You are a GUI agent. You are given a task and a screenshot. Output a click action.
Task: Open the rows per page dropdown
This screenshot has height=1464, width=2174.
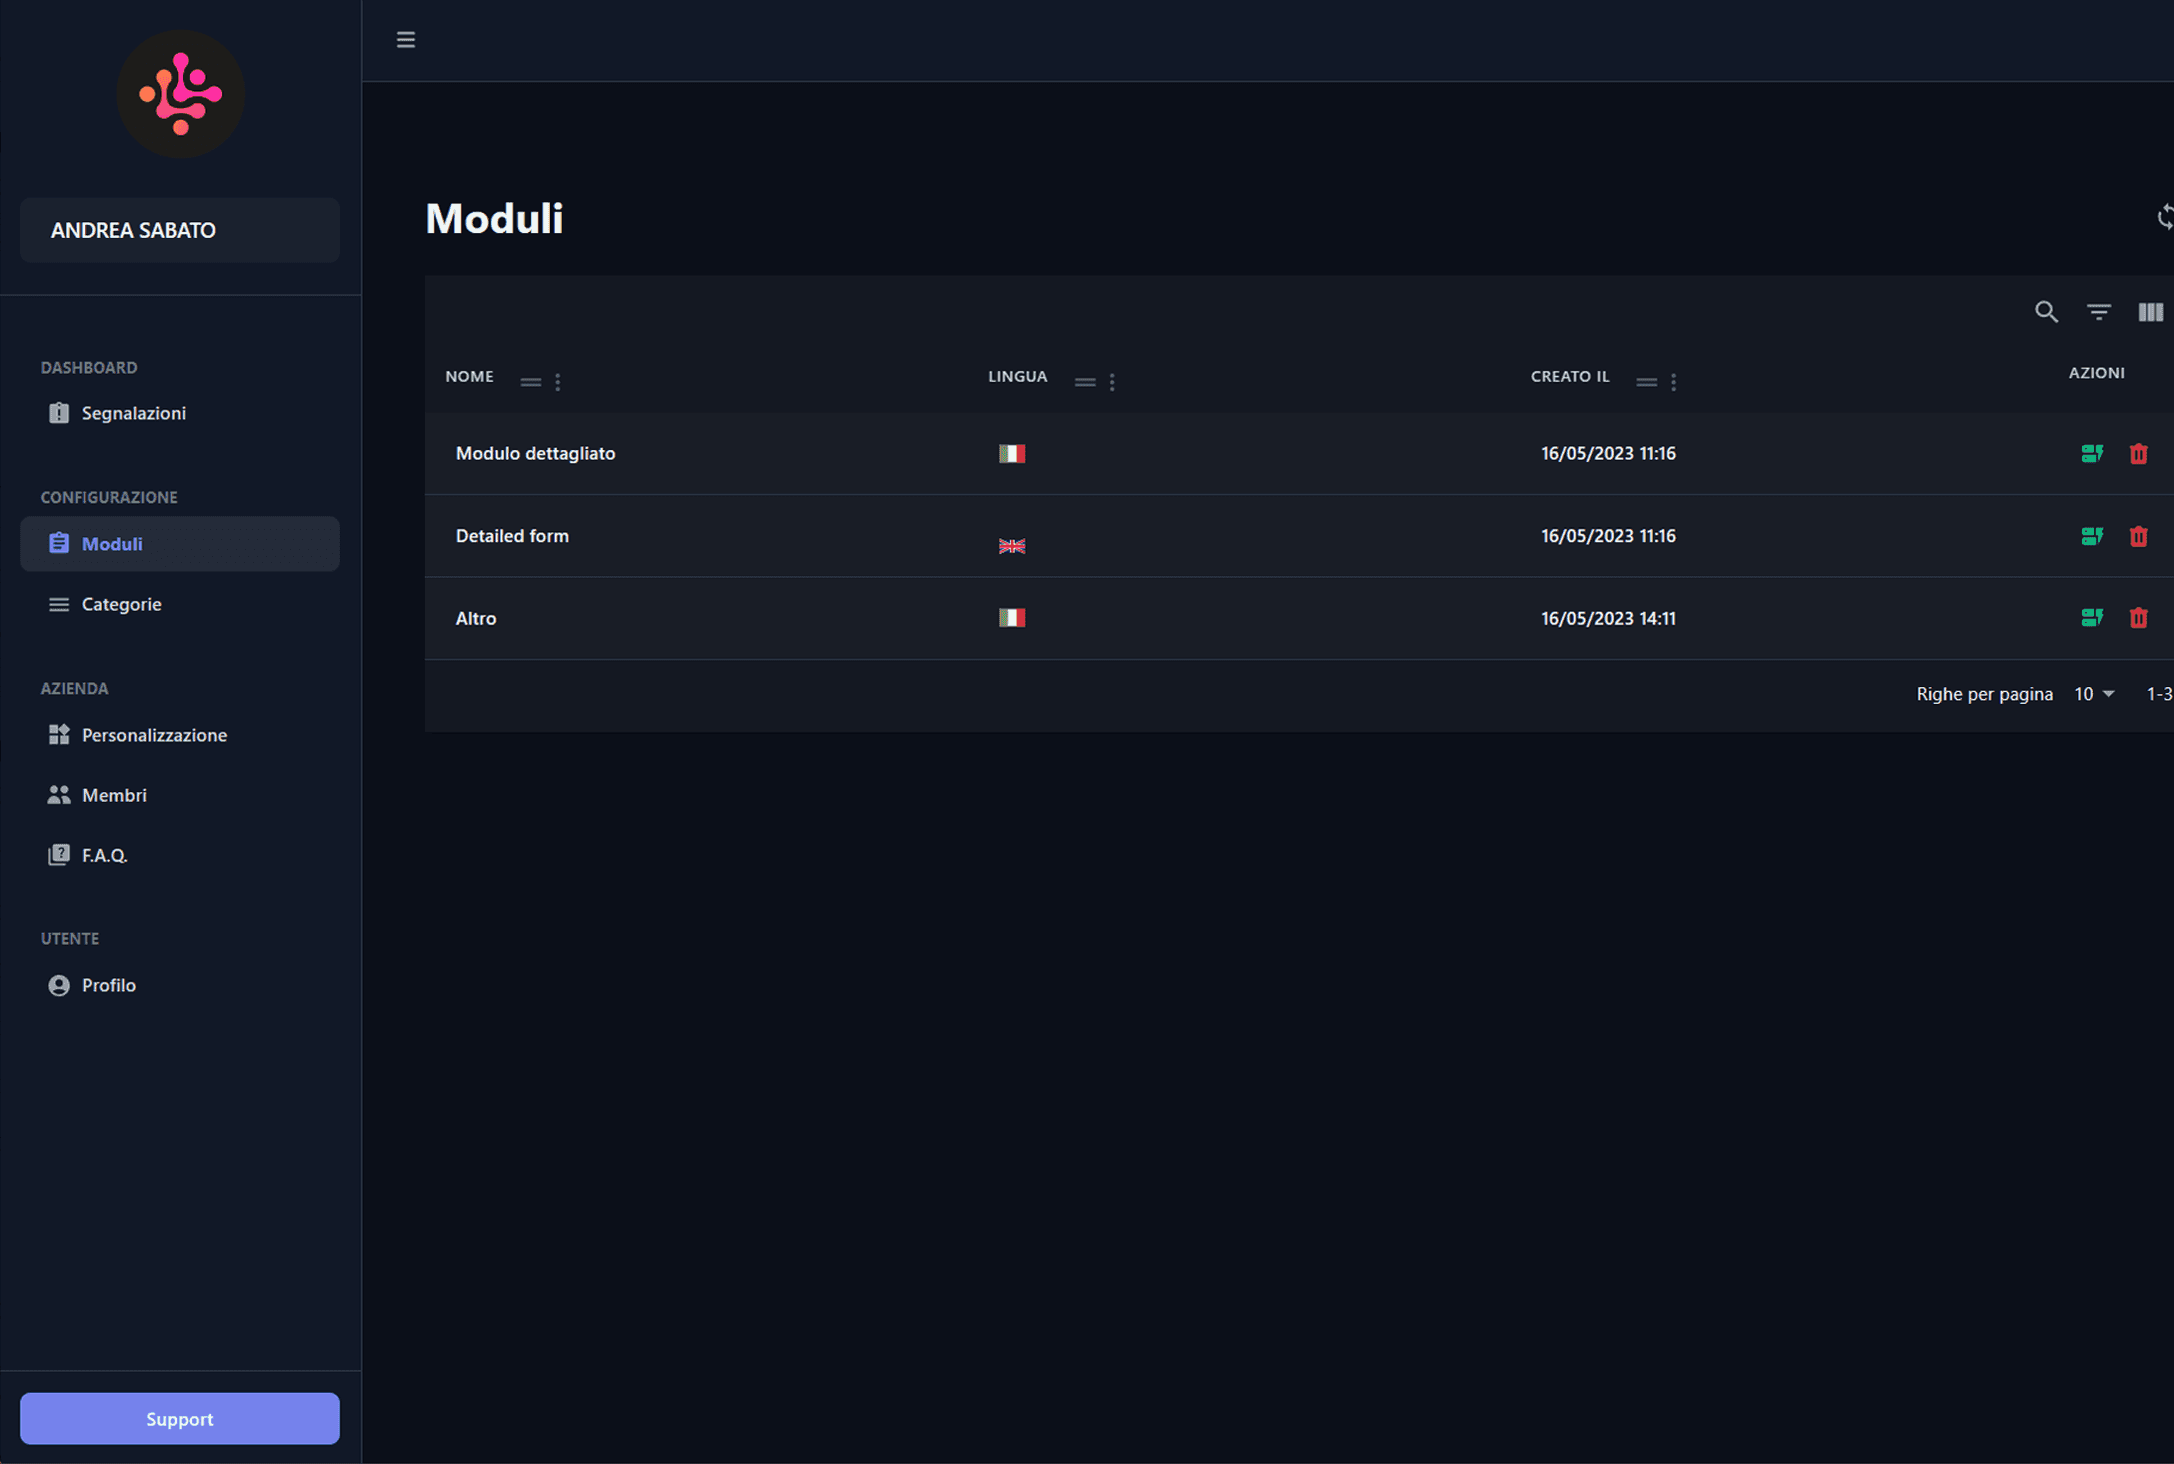(2094, 694)
